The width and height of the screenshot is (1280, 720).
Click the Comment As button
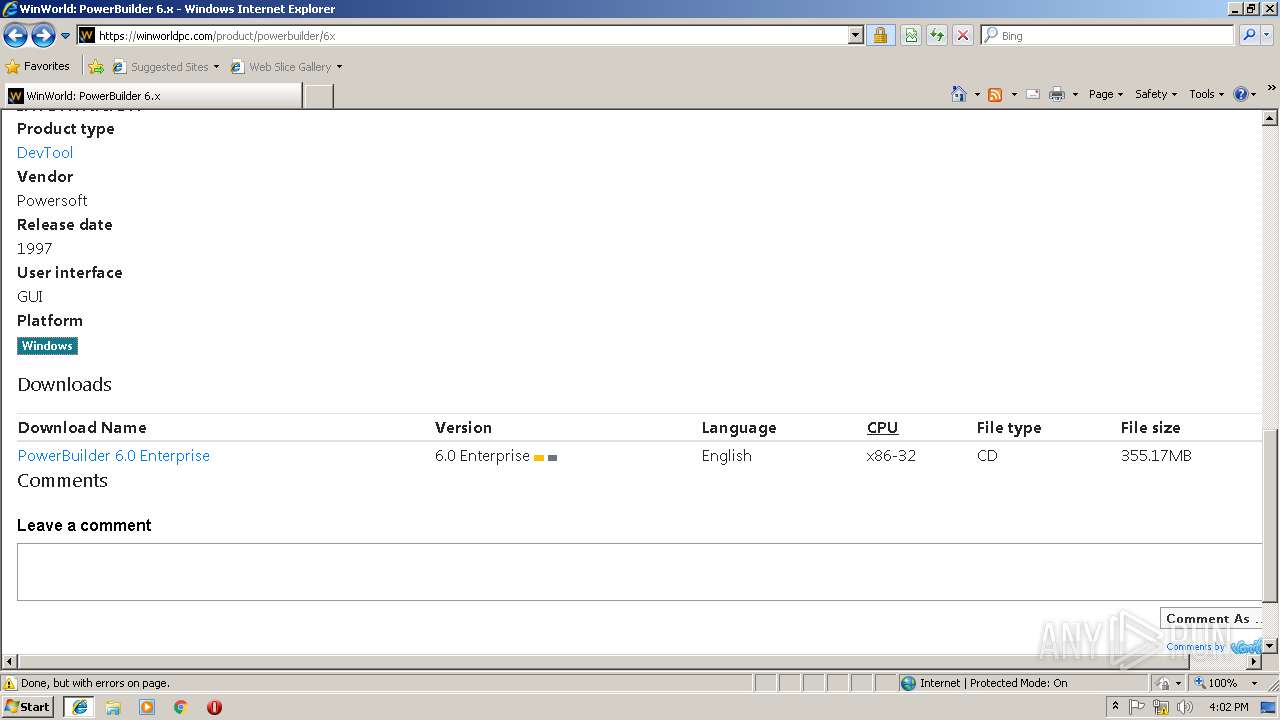[1212, 619]
